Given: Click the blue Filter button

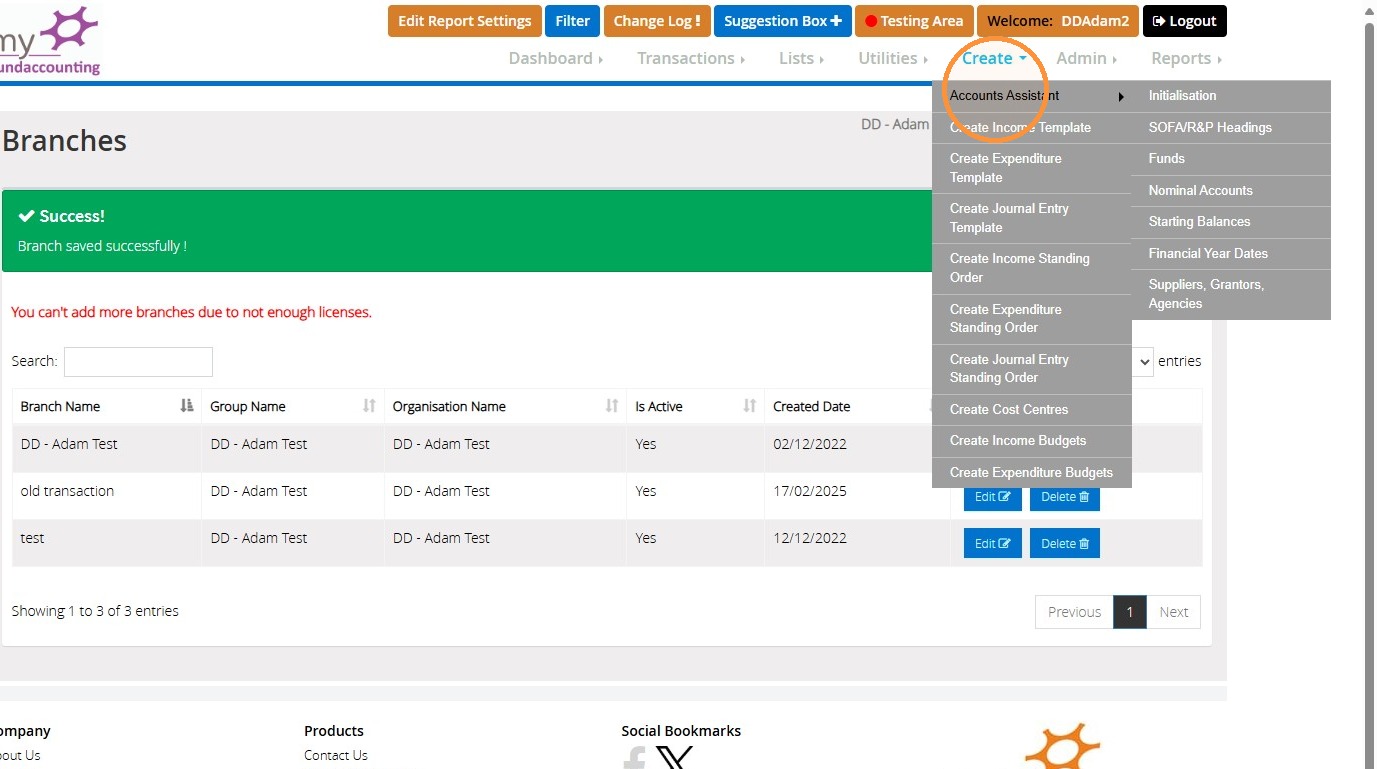Looking at the screenshot, I should pos(573,21).
